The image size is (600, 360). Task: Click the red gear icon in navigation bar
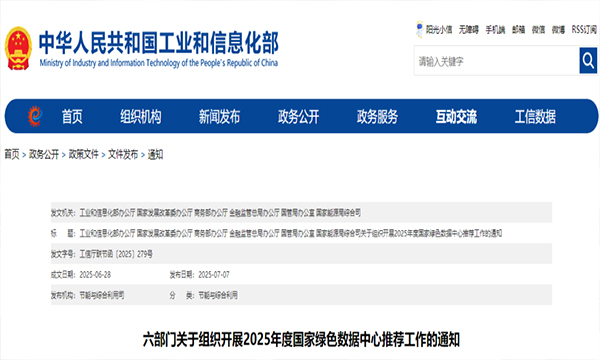point(34,116)
